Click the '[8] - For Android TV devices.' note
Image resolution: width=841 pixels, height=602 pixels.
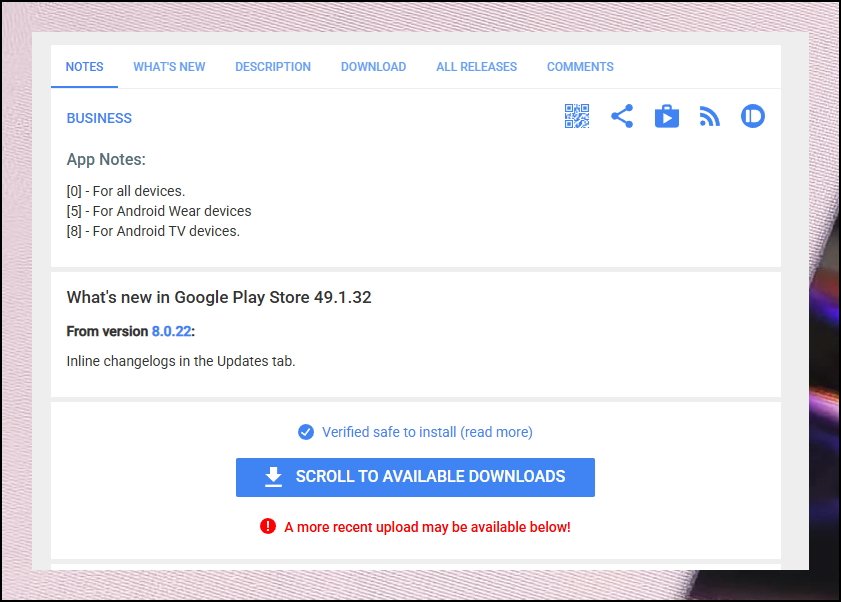click(x=153, y=231)
